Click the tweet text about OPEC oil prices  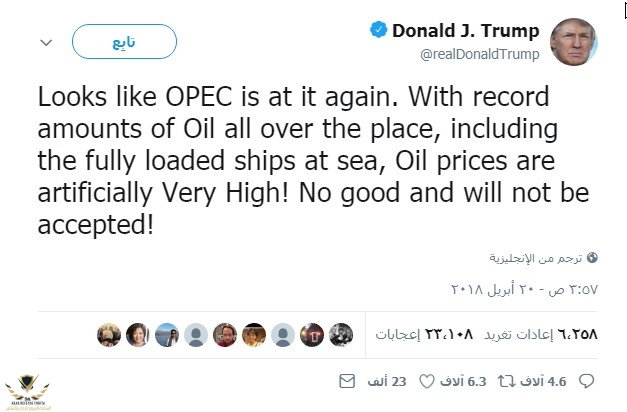[311, 160]
